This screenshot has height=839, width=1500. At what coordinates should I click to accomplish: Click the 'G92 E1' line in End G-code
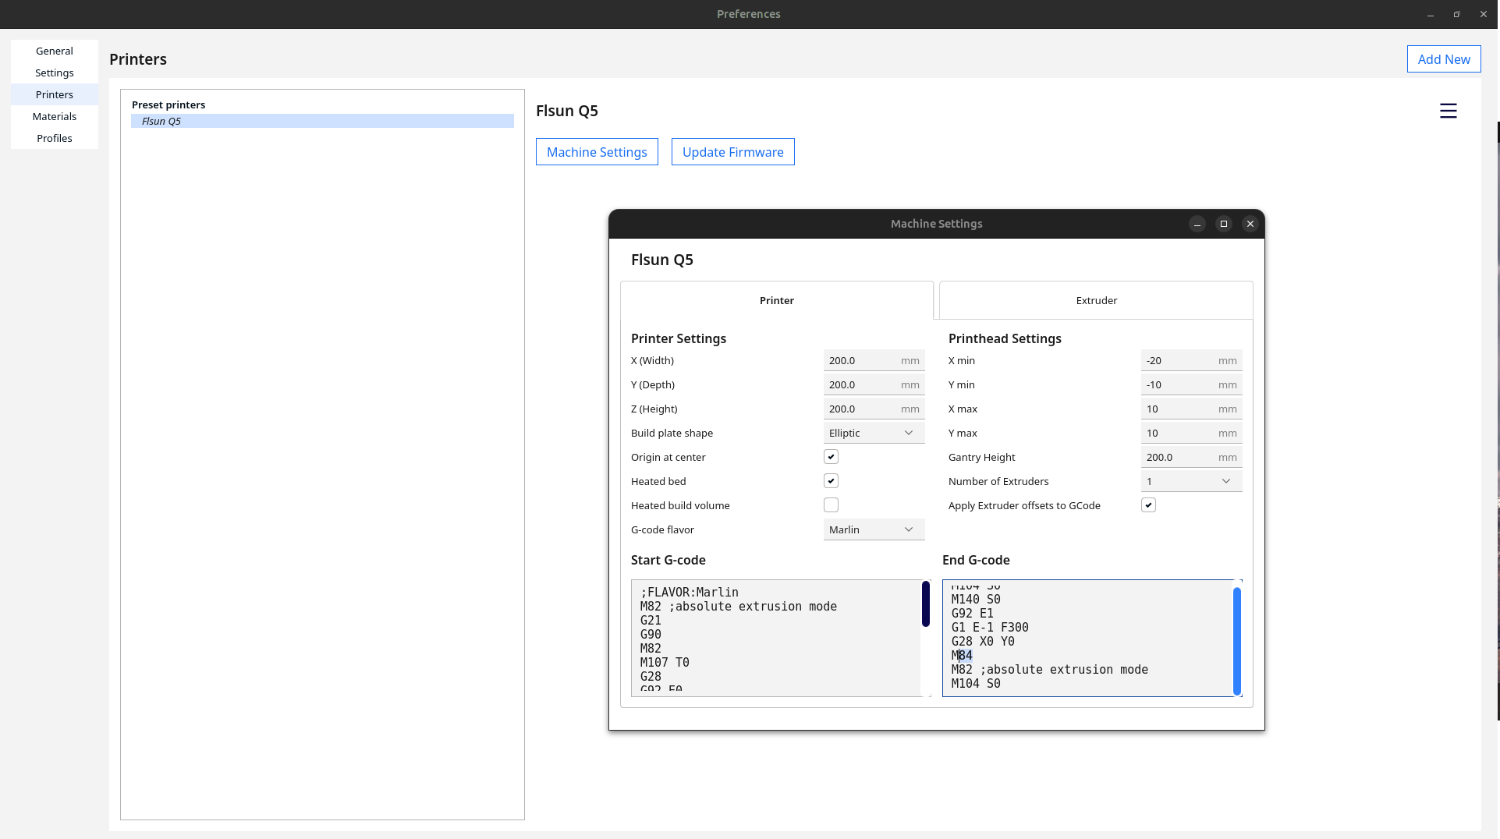click(x=972, y=614)
